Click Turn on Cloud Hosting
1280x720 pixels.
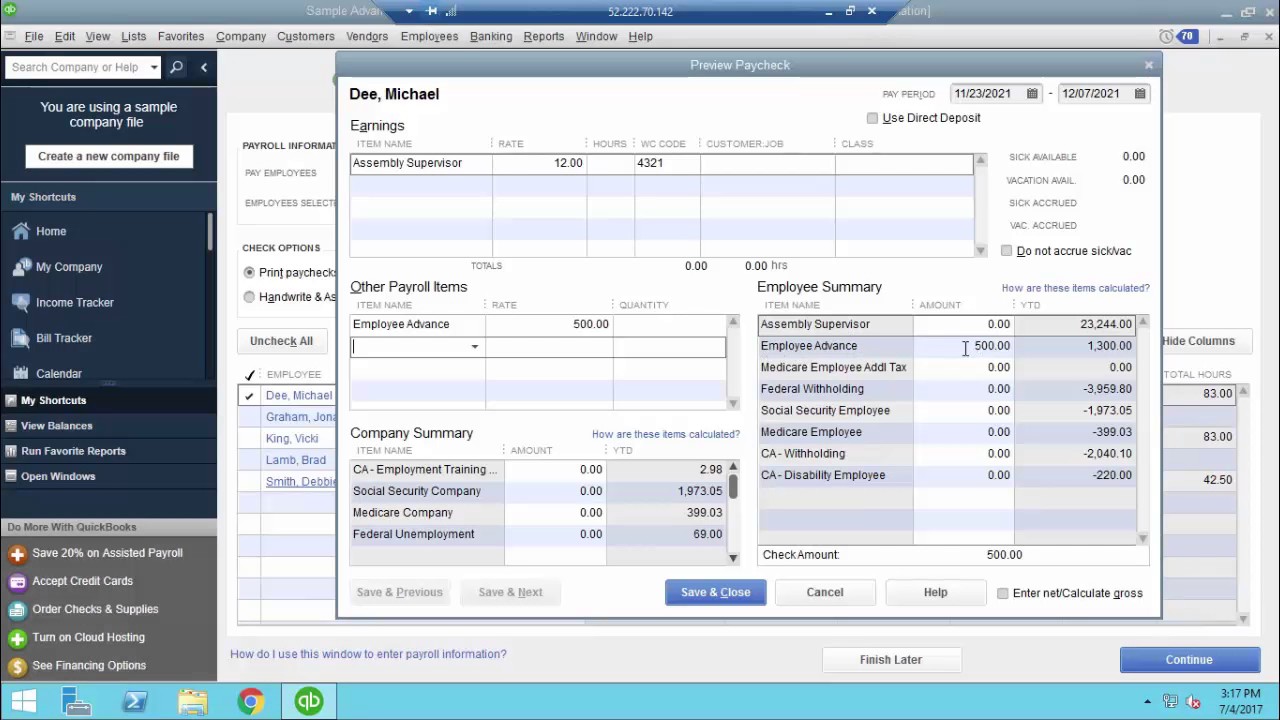[88, 637]
